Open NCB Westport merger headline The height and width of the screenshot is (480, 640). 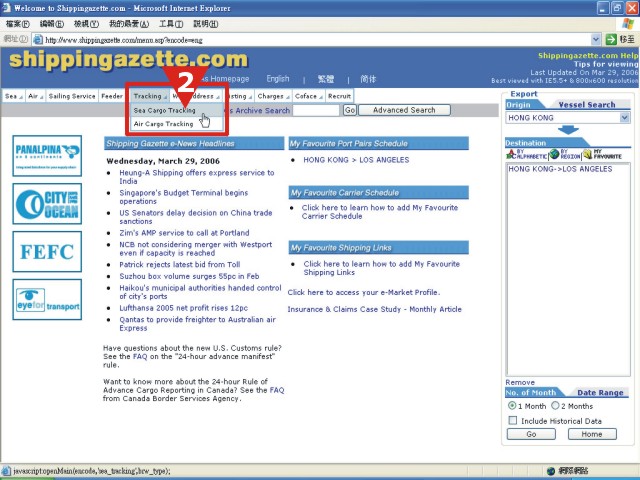(x=196, y=249)
